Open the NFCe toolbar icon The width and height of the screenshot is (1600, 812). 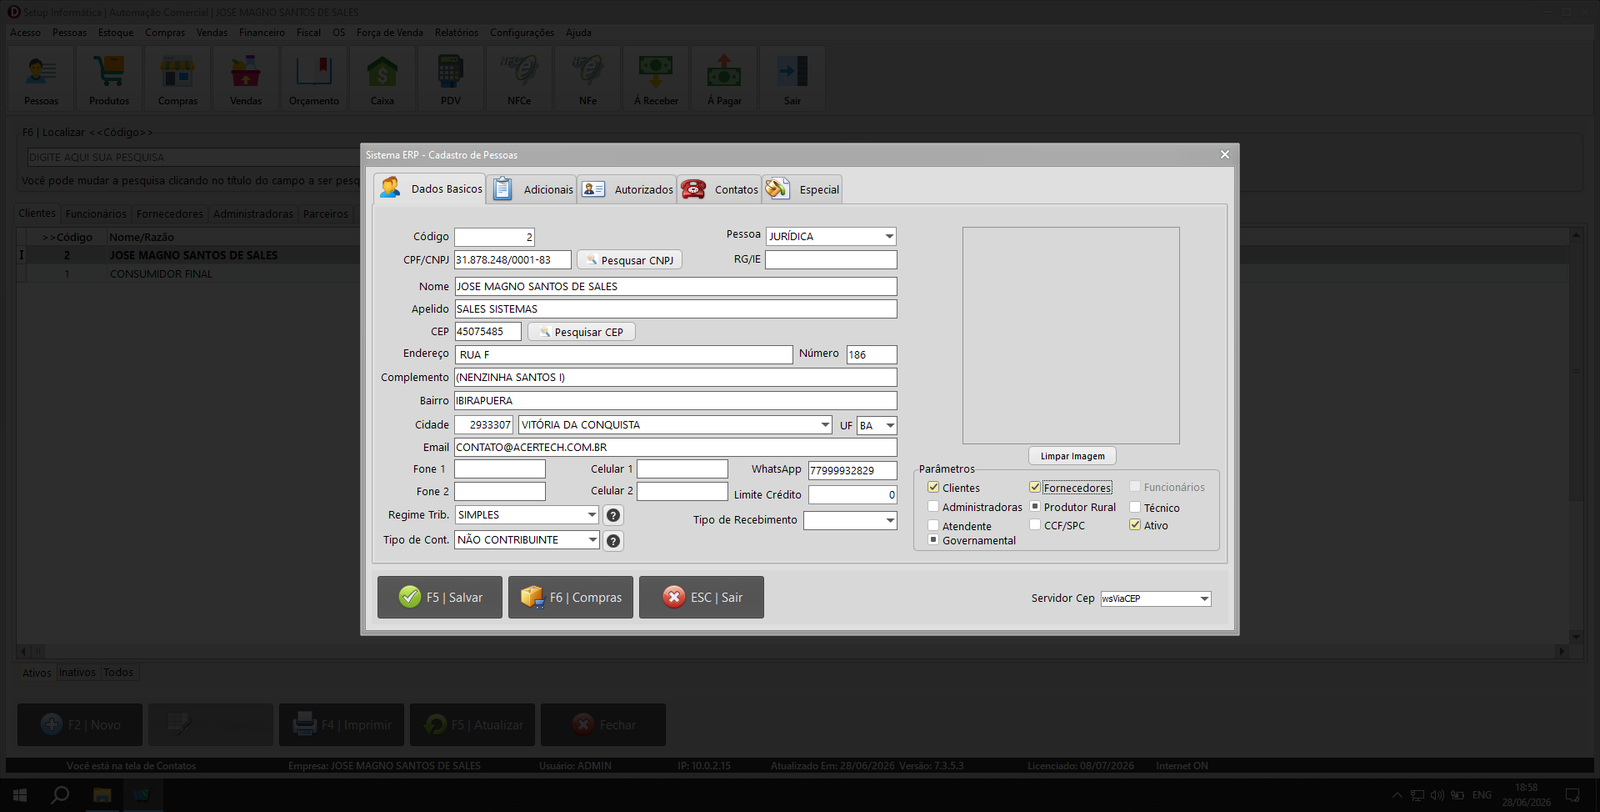coord(519,77)
